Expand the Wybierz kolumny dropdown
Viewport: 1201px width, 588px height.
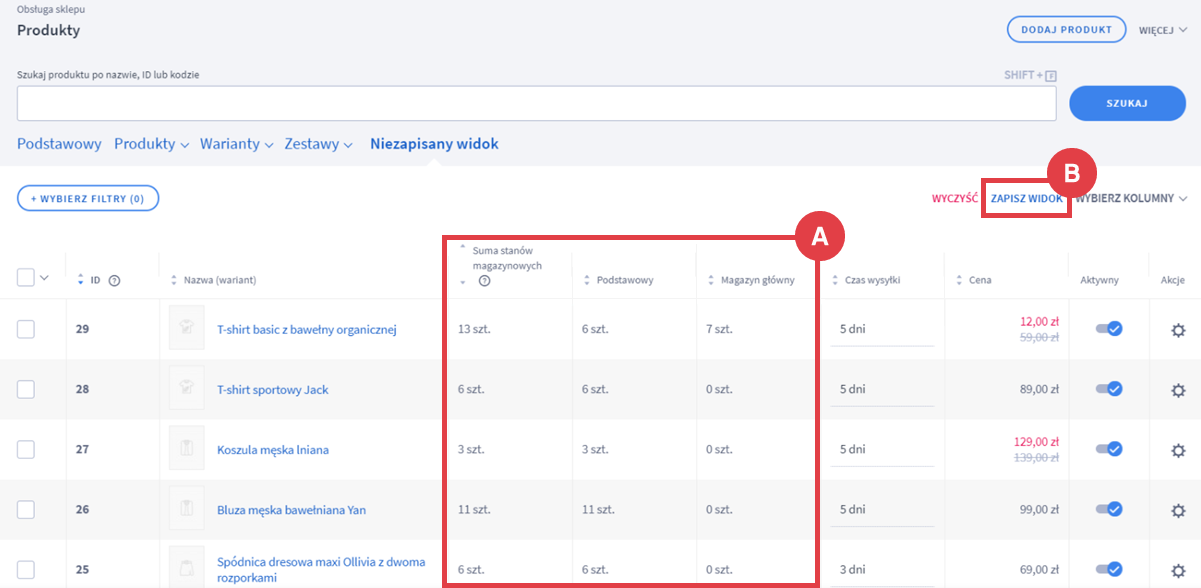(1130, 198)
